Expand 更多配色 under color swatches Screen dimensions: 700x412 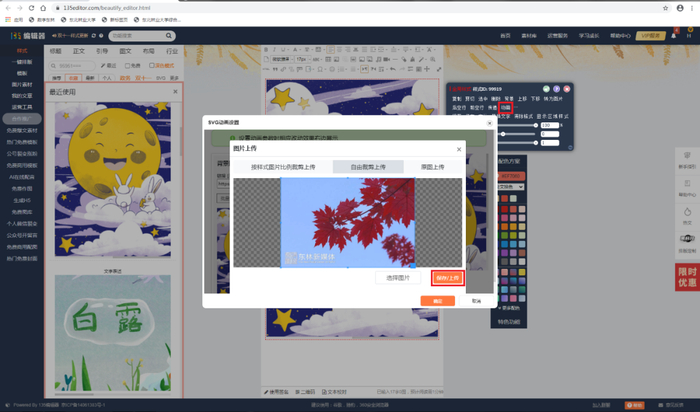click(509, 308)
